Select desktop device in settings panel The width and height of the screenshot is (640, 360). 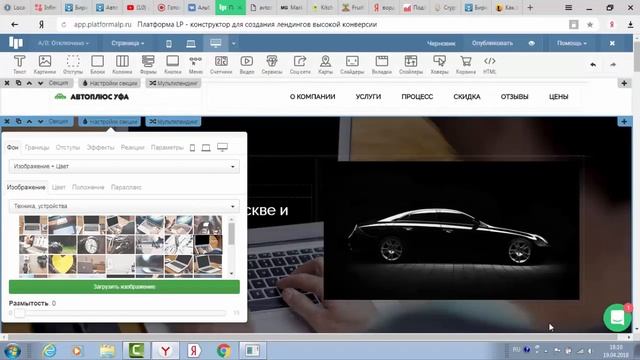pos(222,147)
